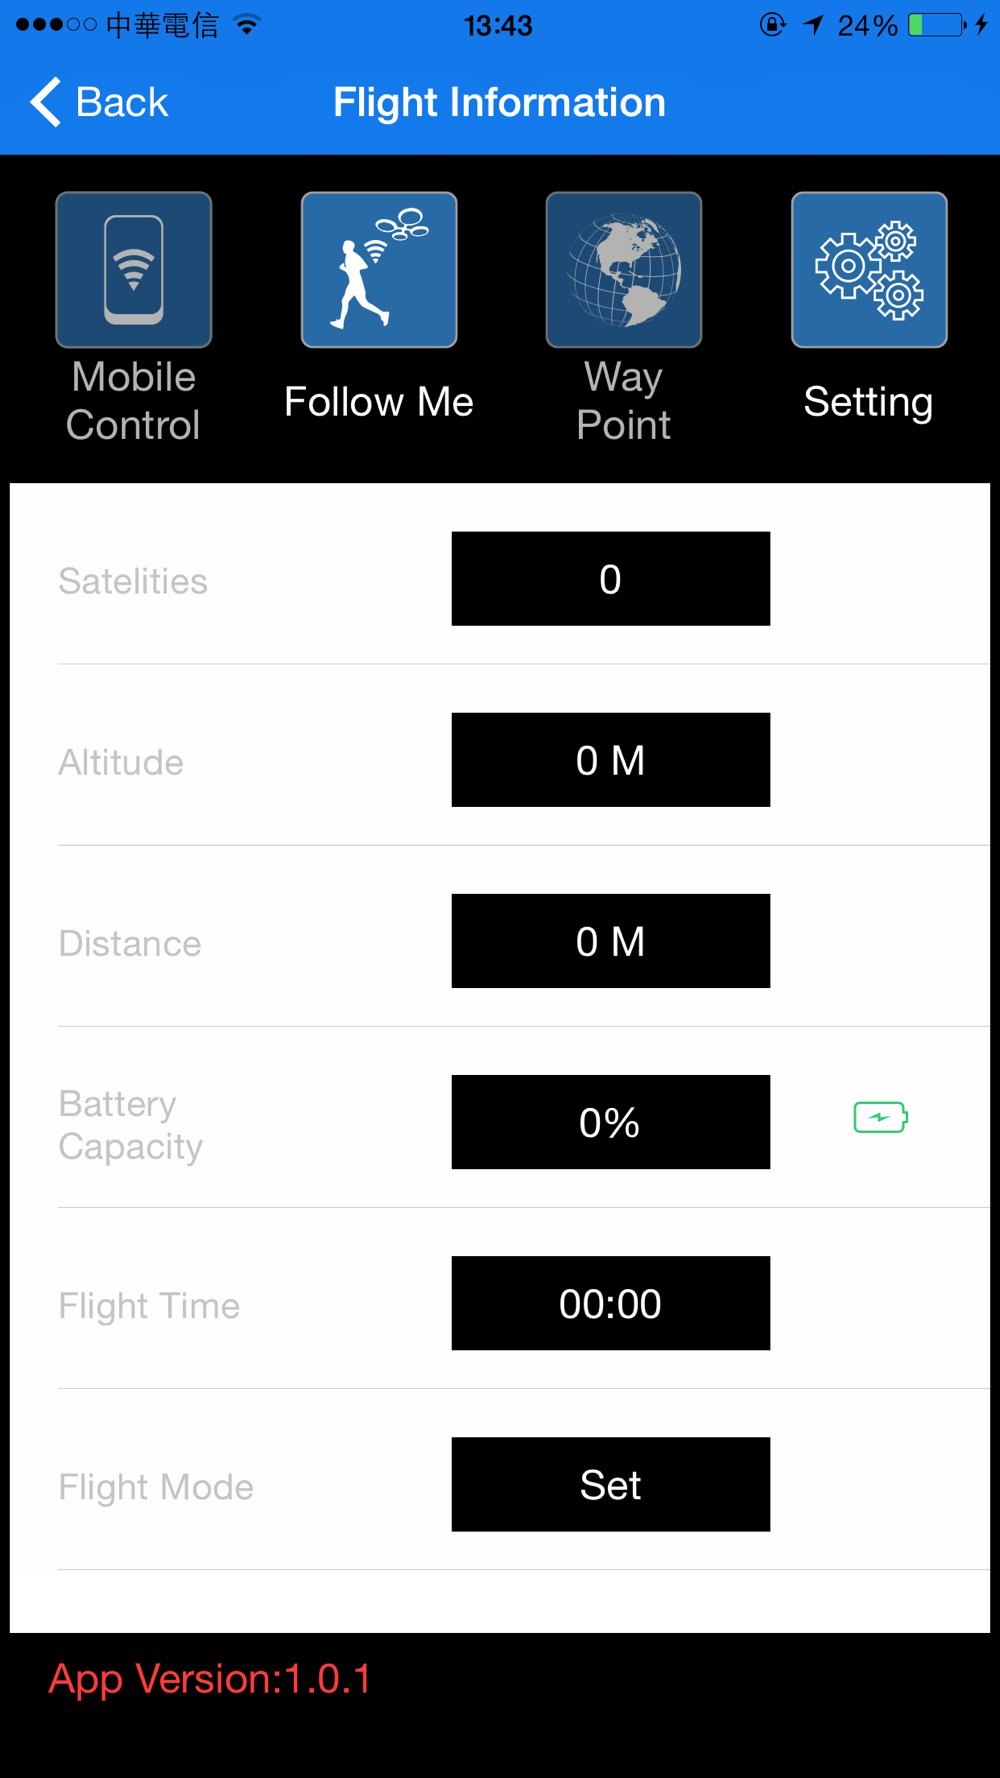Screen dimensions: 1000x1778
Task: Tap the green battery charging icon
Action: click(x=880, y=1117)
